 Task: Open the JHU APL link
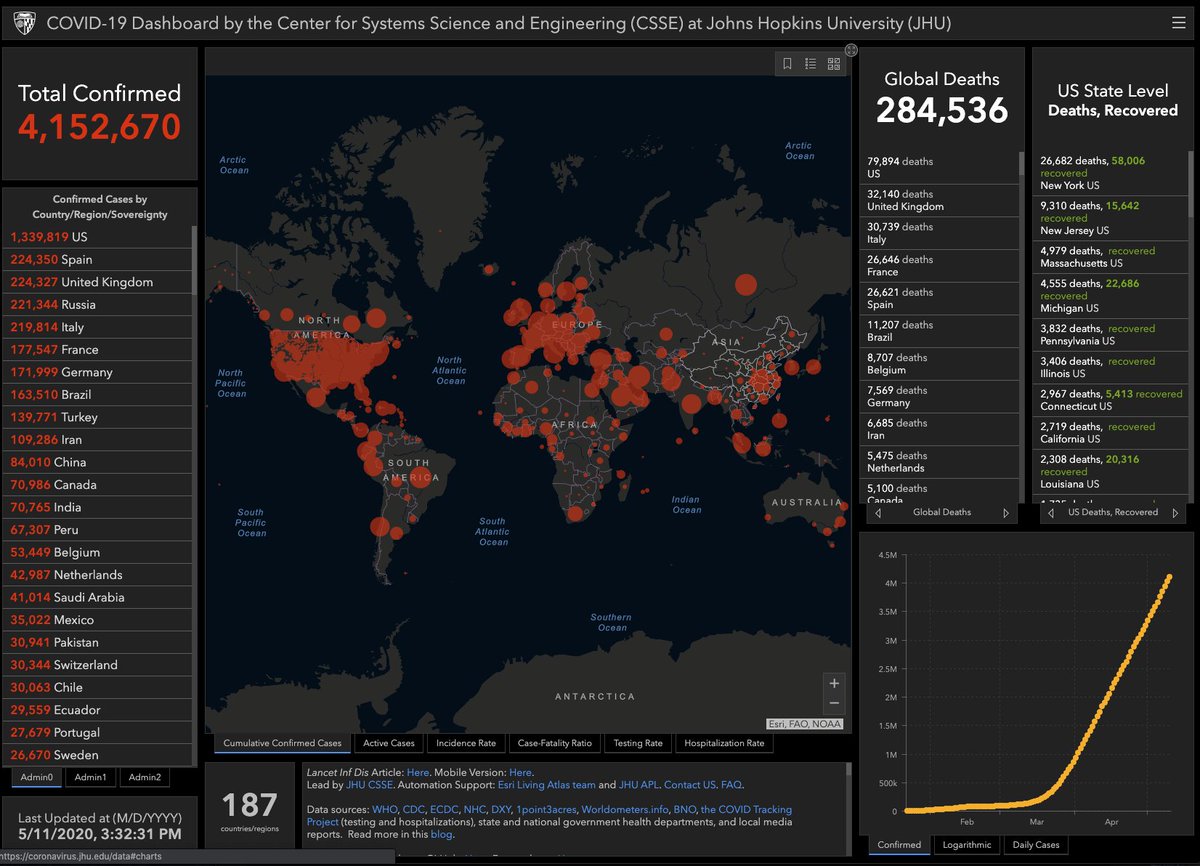pyautogui.click(x=638, y=785)
